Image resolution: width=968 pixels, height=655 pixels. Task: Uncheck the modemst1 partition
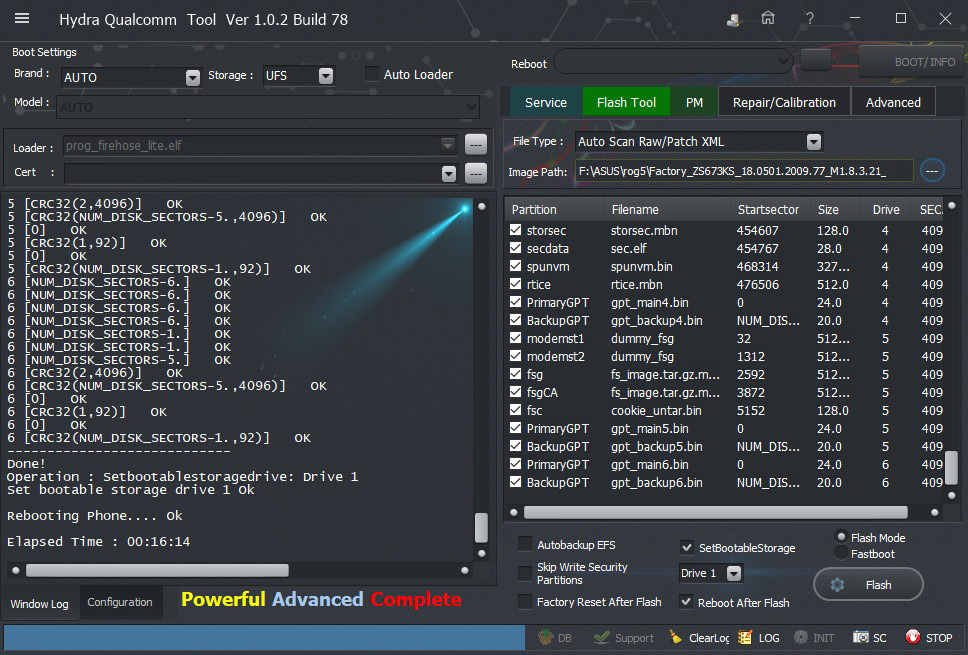(x=515, y=338)
